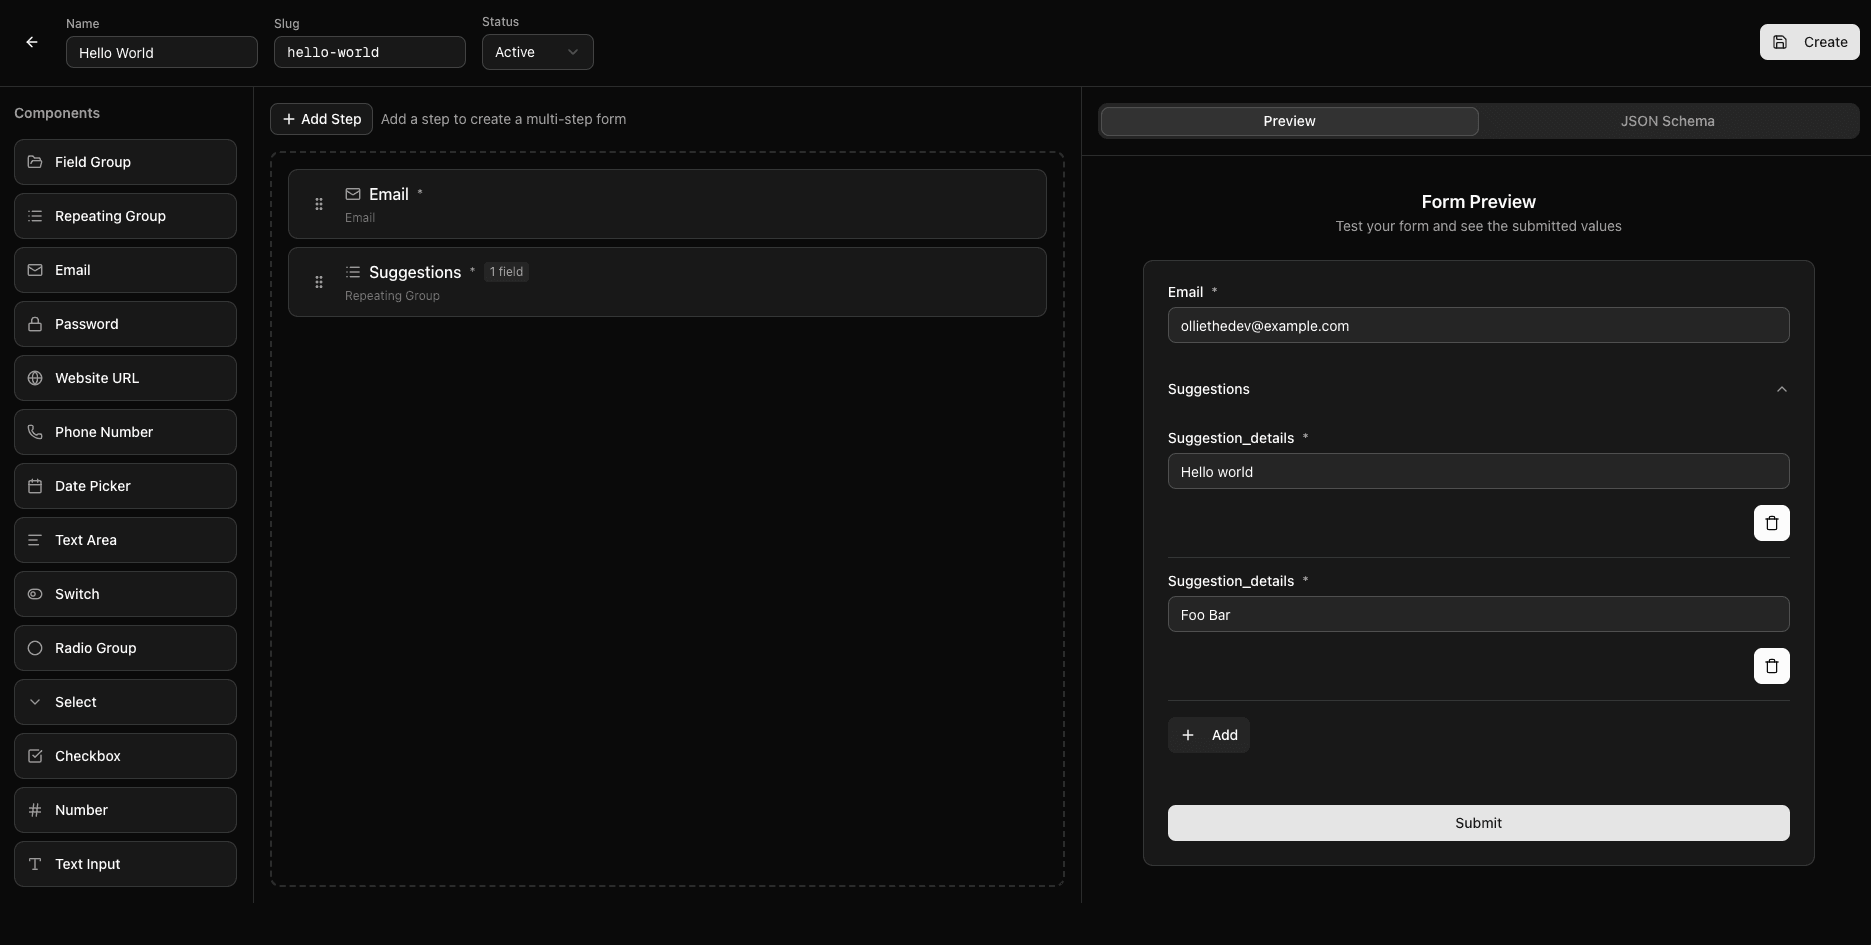Select the Preview tab
This screenshot has width=1871, height=945.
[x=1288, y=121]
